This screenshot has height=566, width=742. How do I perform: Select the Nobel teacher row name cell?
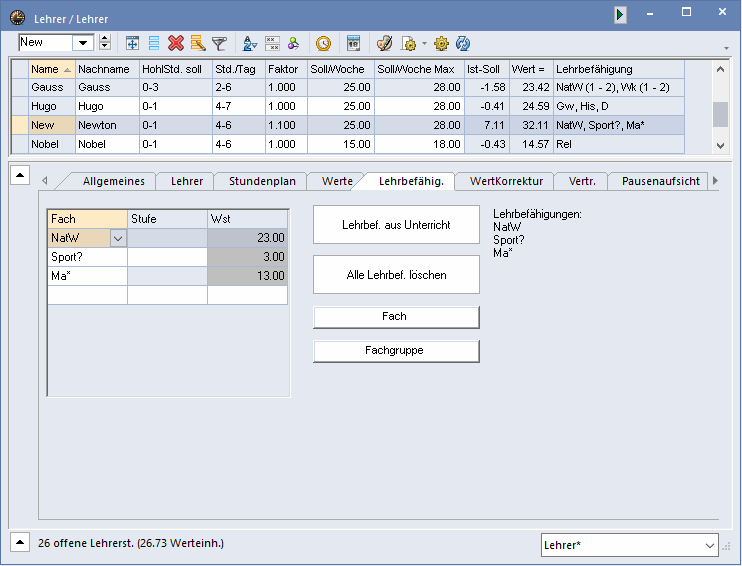click(x=52, y=144)
